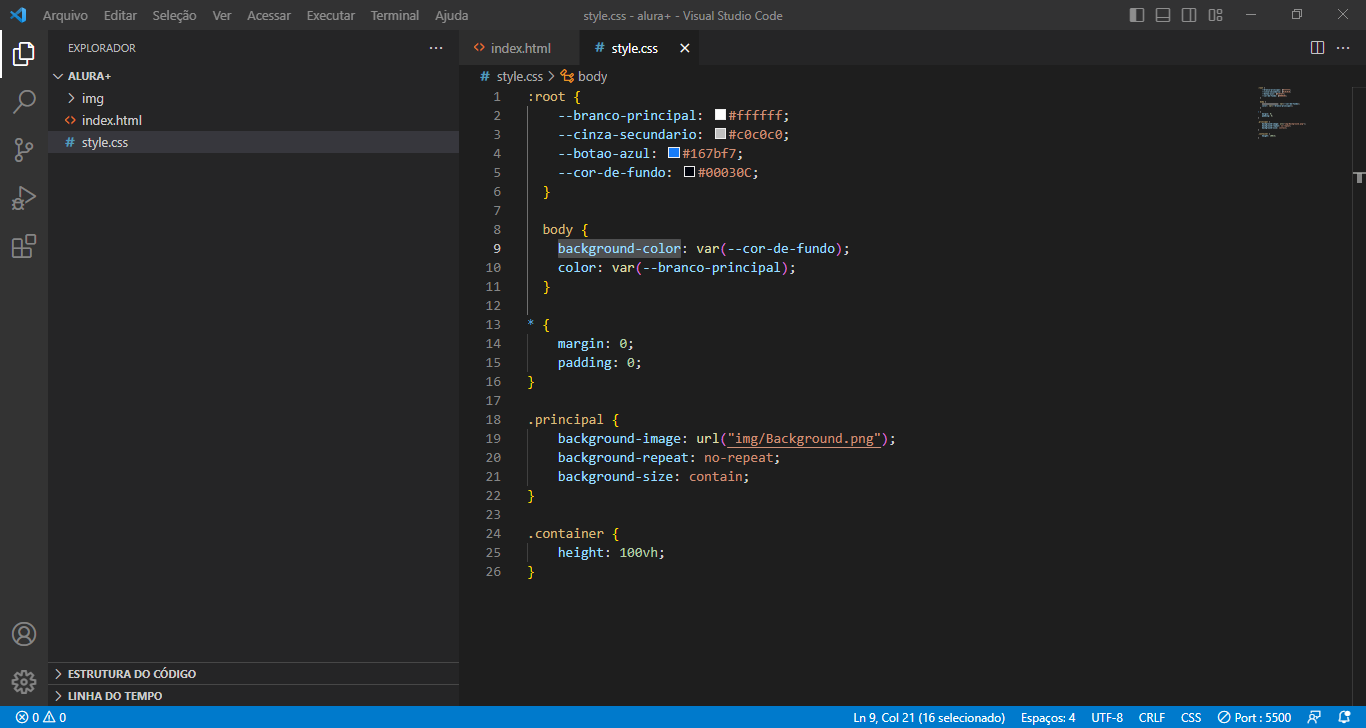The image size is (1366, 728).
Task: Open the Manage gear icon
Action: pos(24,682)
